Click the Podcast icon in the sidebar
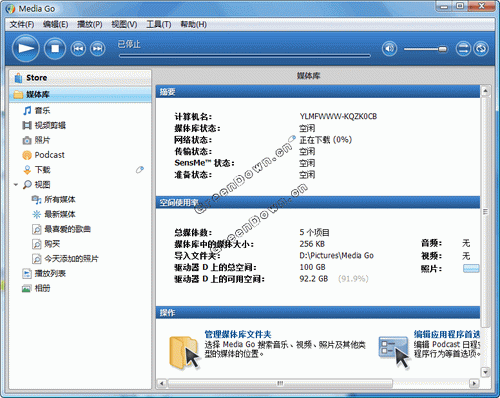The width and height of the screenshot is (500, 398). [27, 155]
